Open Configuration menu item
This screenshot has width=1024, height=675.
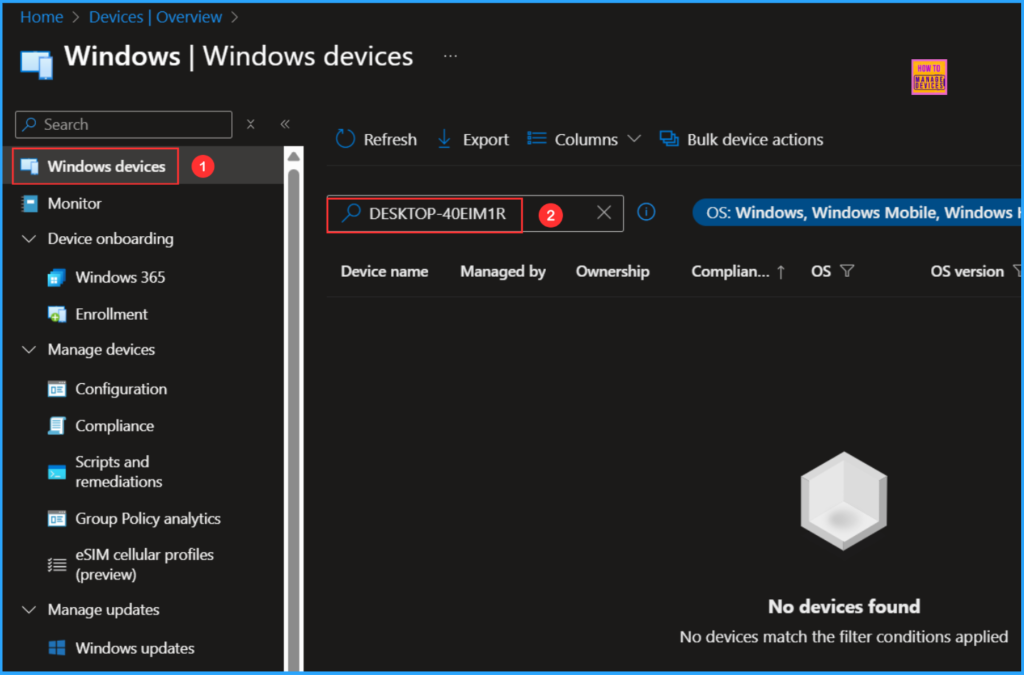[121, 389]
